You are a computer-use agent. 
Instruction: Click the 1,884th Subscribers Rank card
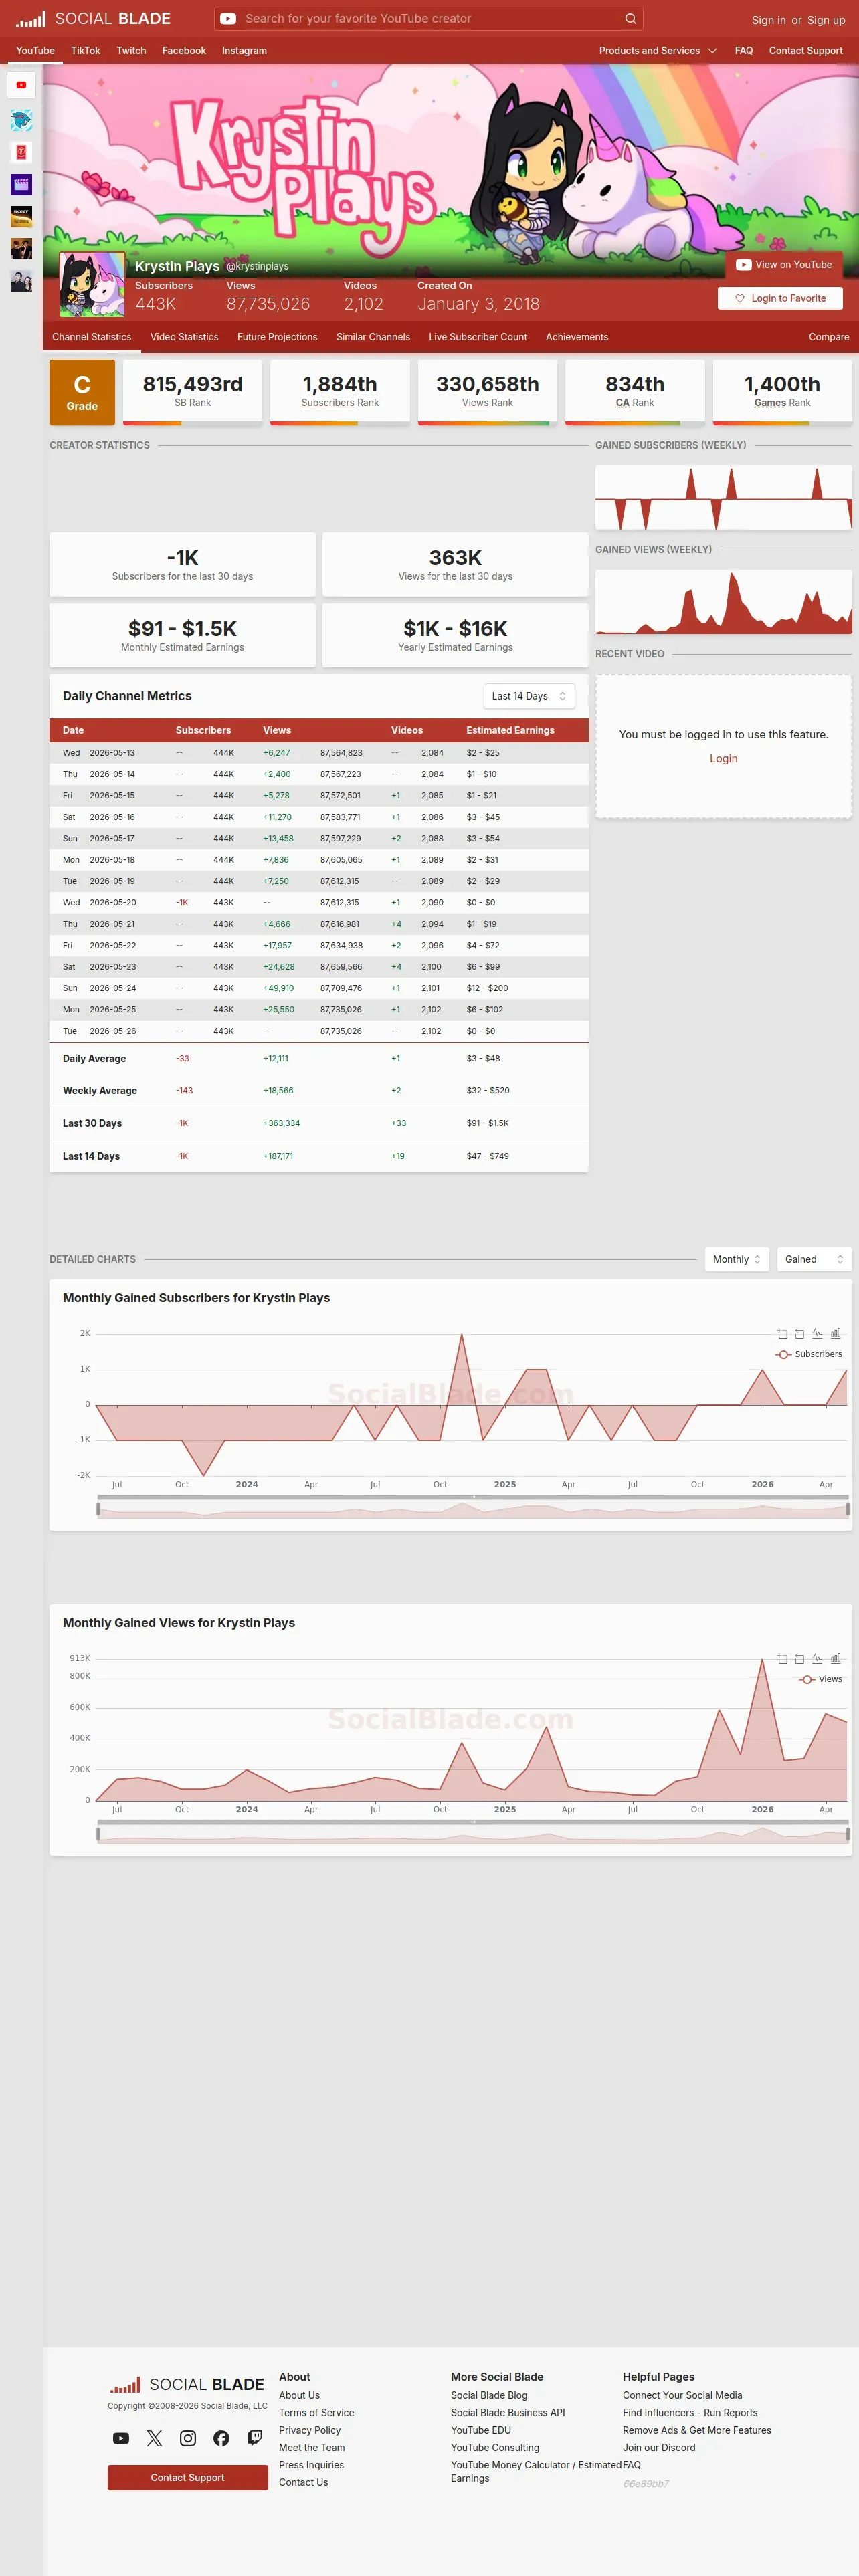(x=340, y=392)
